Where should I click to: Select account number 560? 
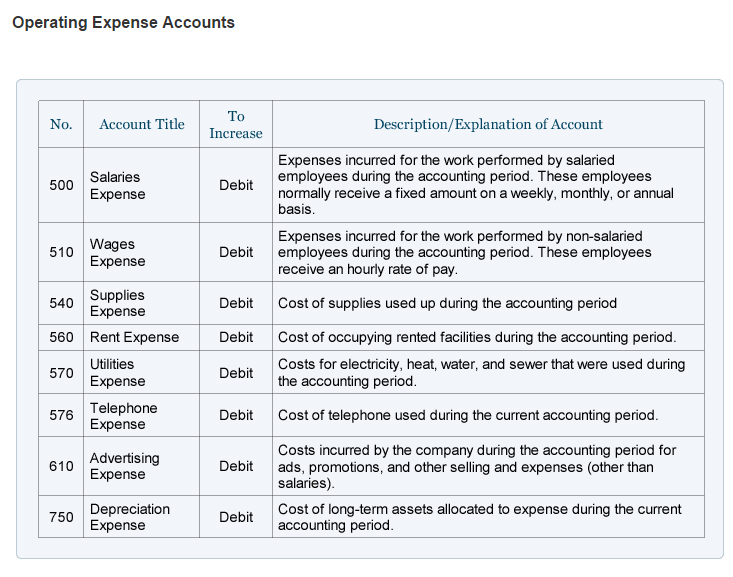coord(61,337)
